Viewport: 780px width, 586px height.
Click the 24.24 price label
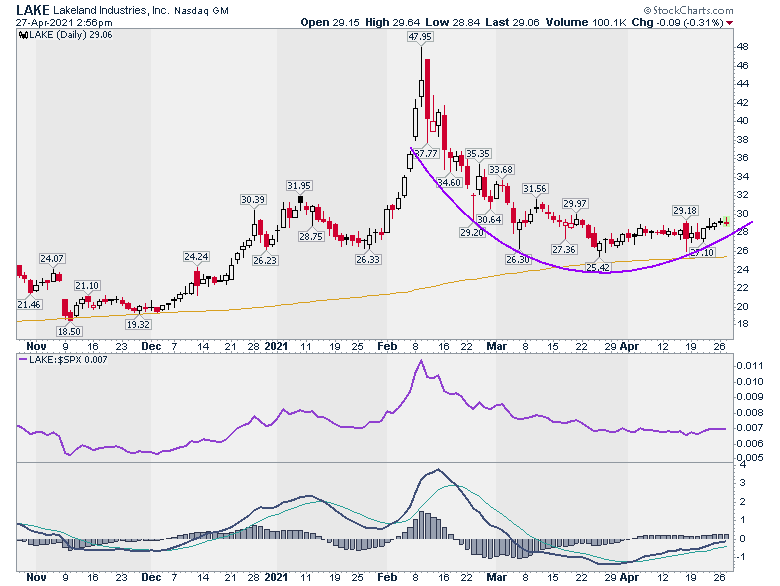point(196,257)
